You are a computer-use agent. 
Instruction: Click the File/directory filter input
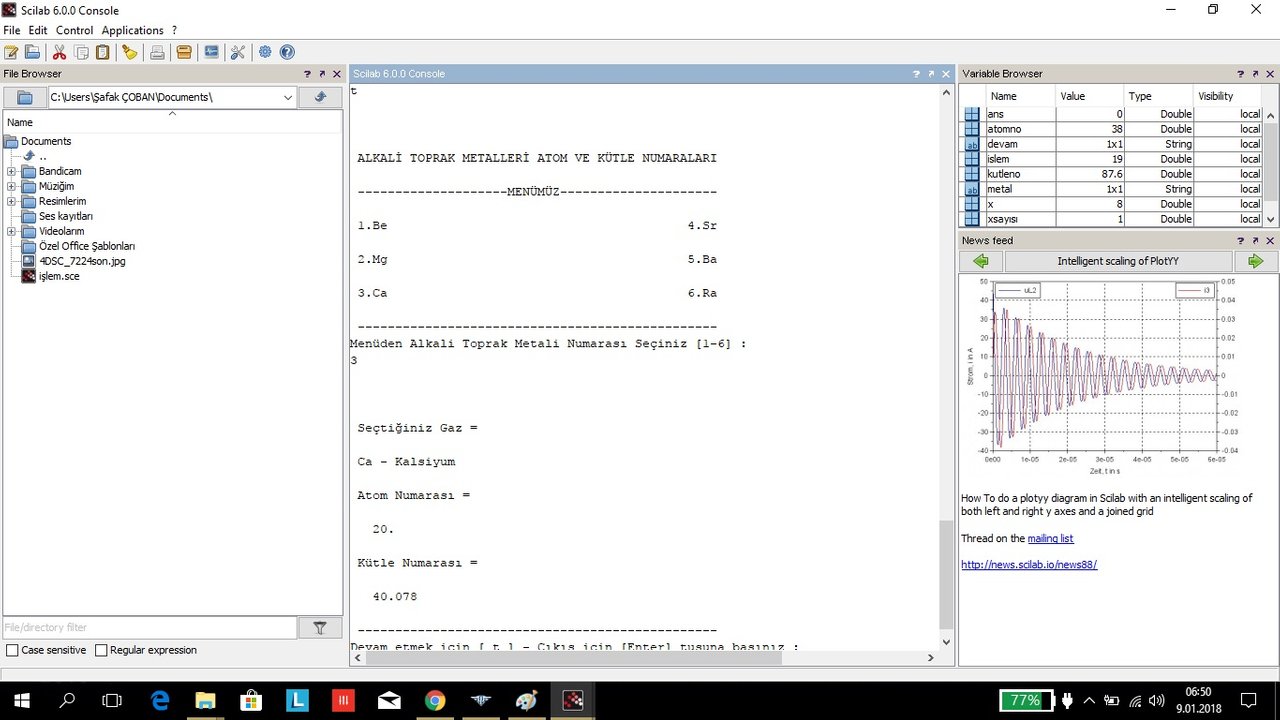tap(150, 628)
